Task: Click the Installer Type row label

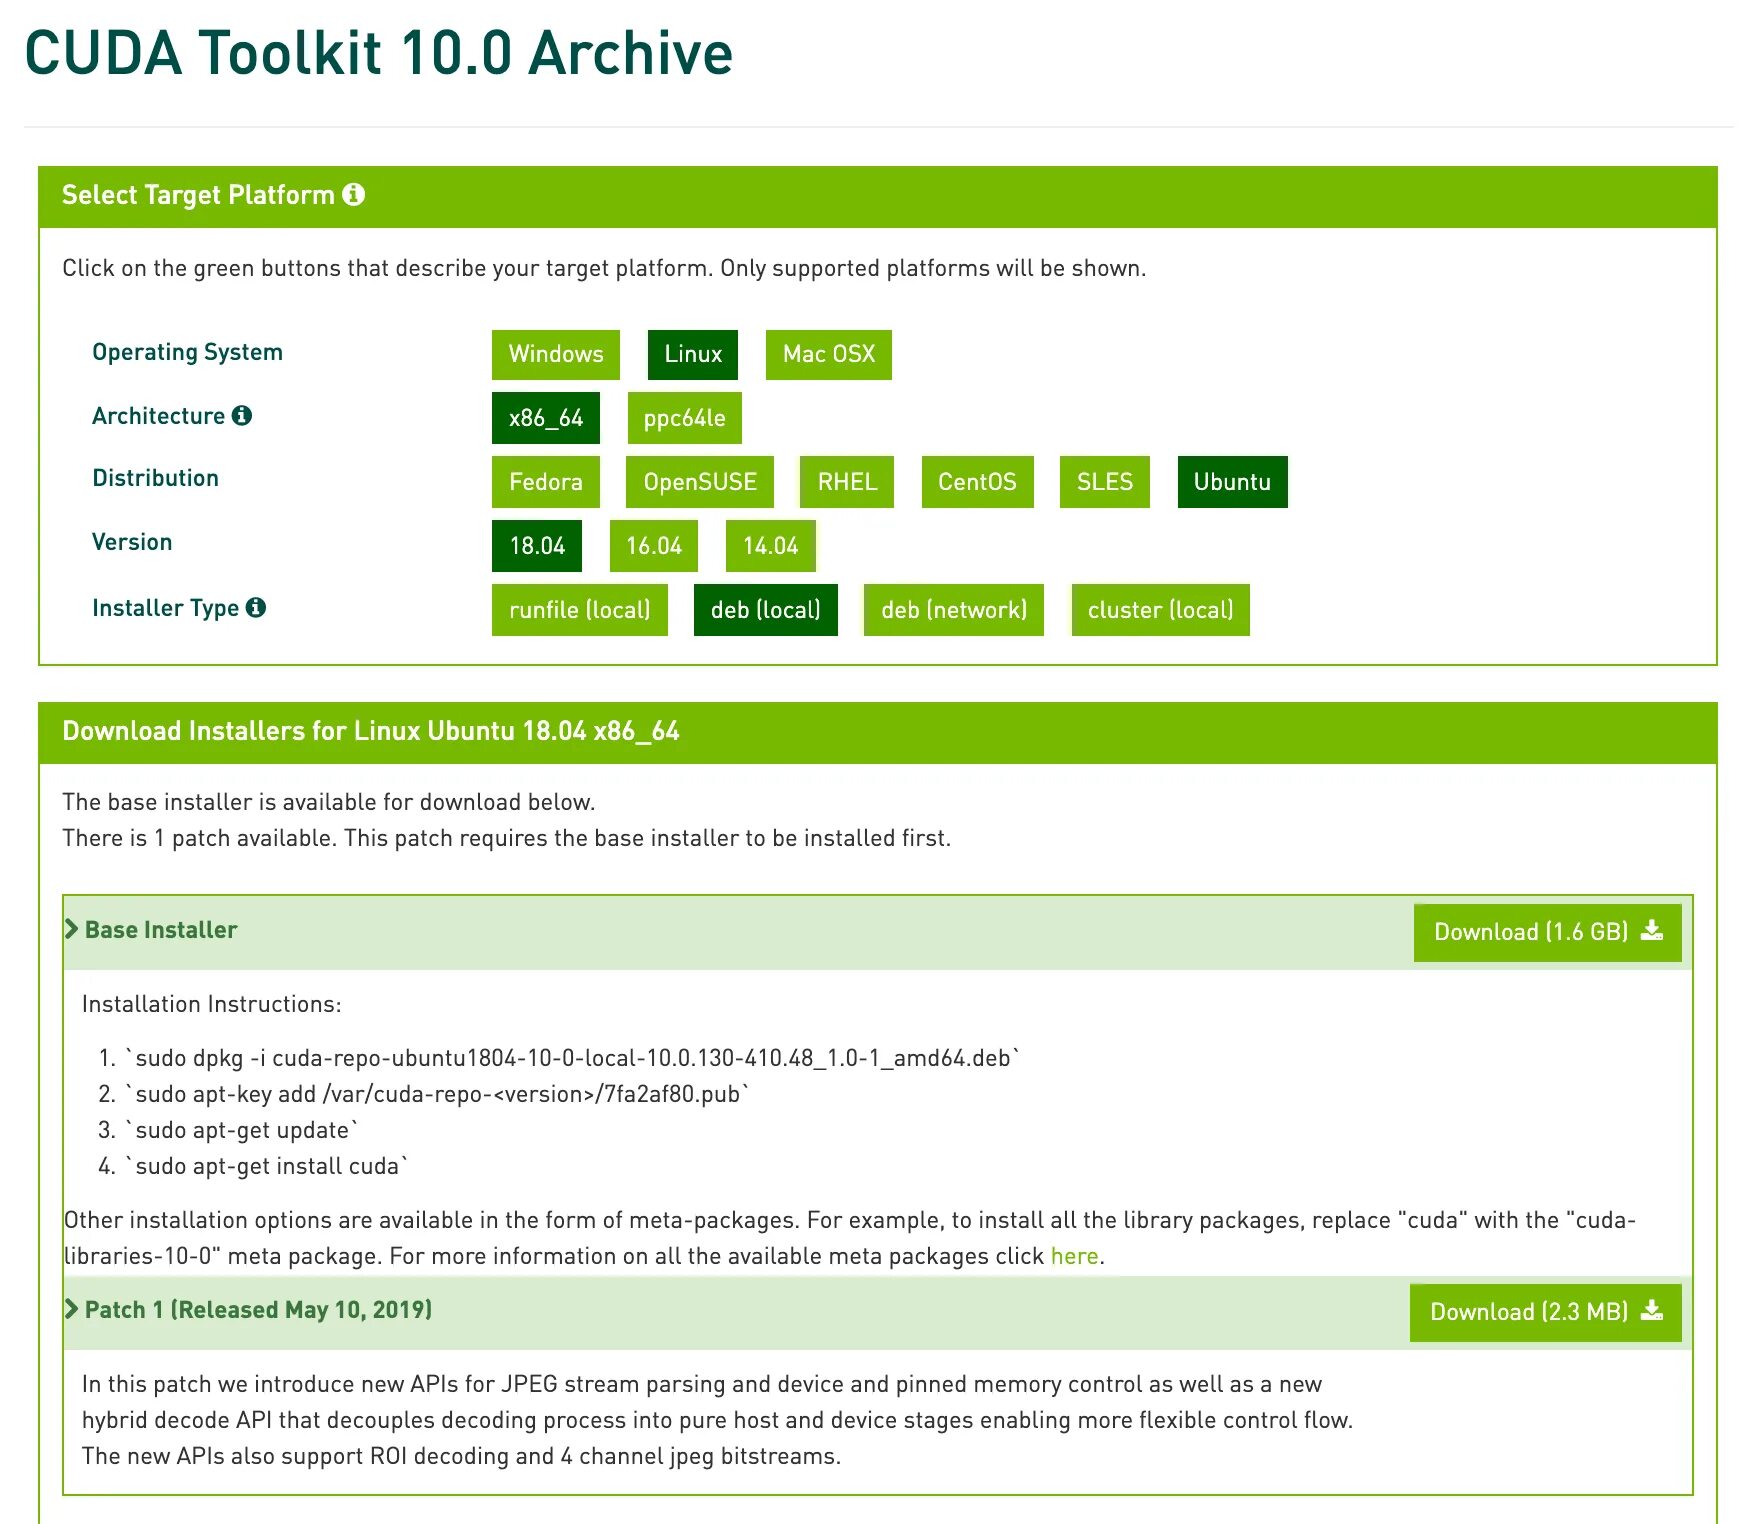Action: tap(165, 608)
